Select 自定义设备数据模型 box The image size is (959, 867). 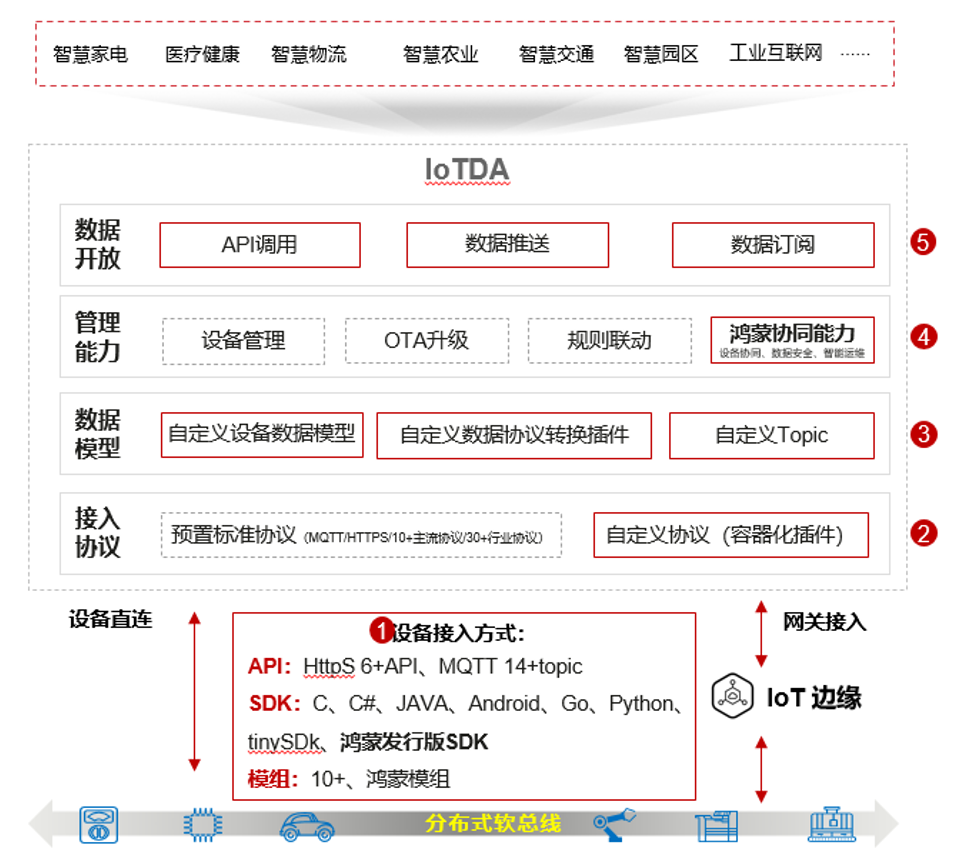tap(262, 435)
